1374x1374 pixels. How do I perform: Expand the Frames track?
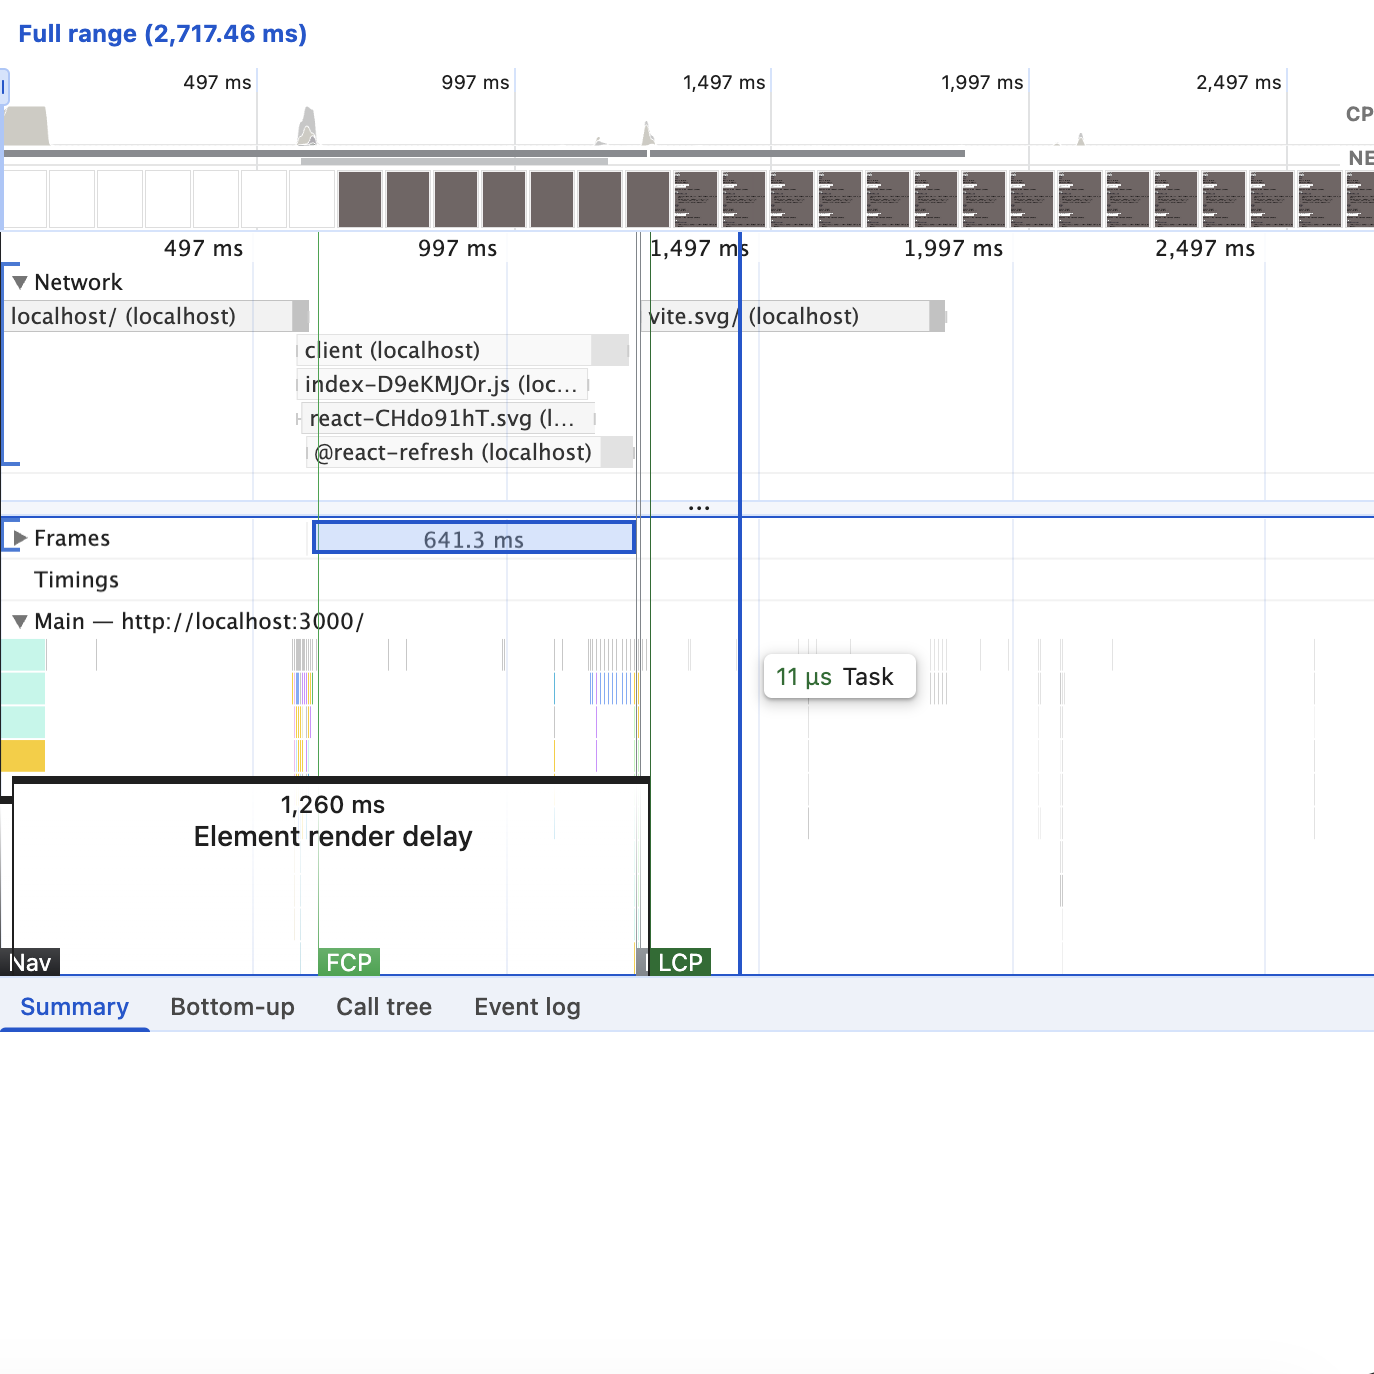19,538
